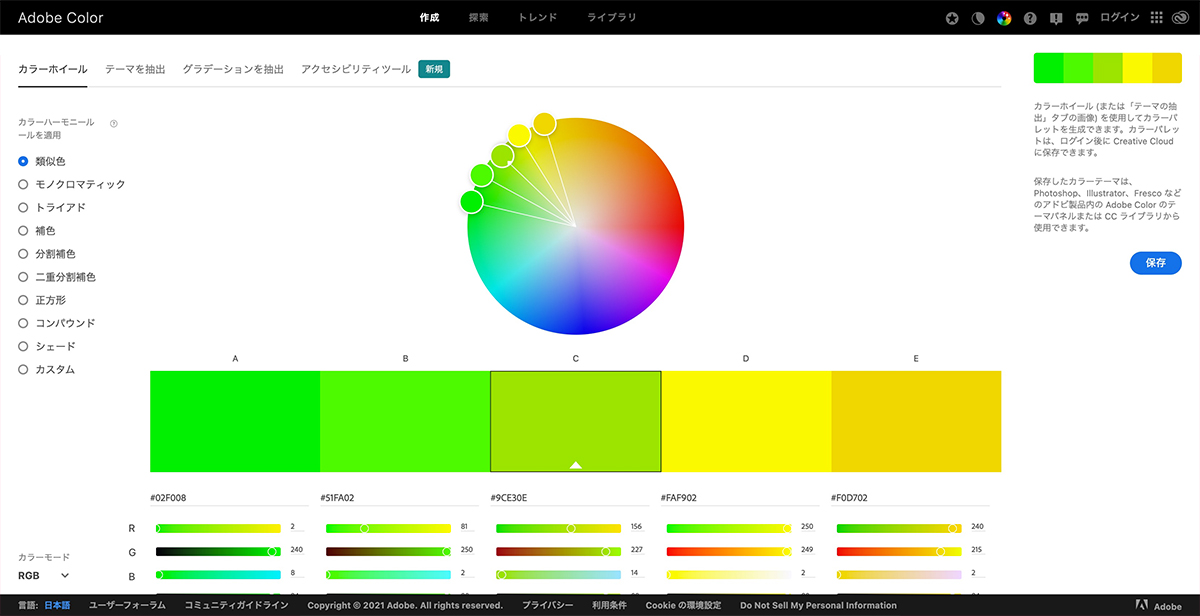
Task: Switch to the テーマを抽出 tab
Action: (x=135, y=70)
